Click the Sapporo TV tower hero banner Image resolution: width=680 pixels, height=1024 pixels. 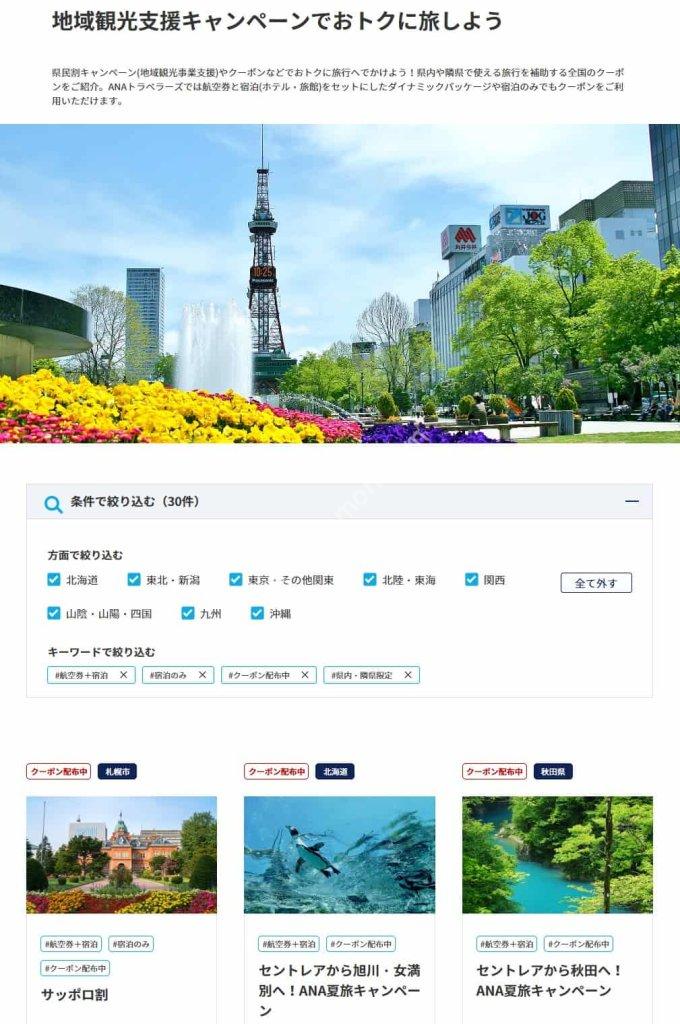tap(340, 283)
